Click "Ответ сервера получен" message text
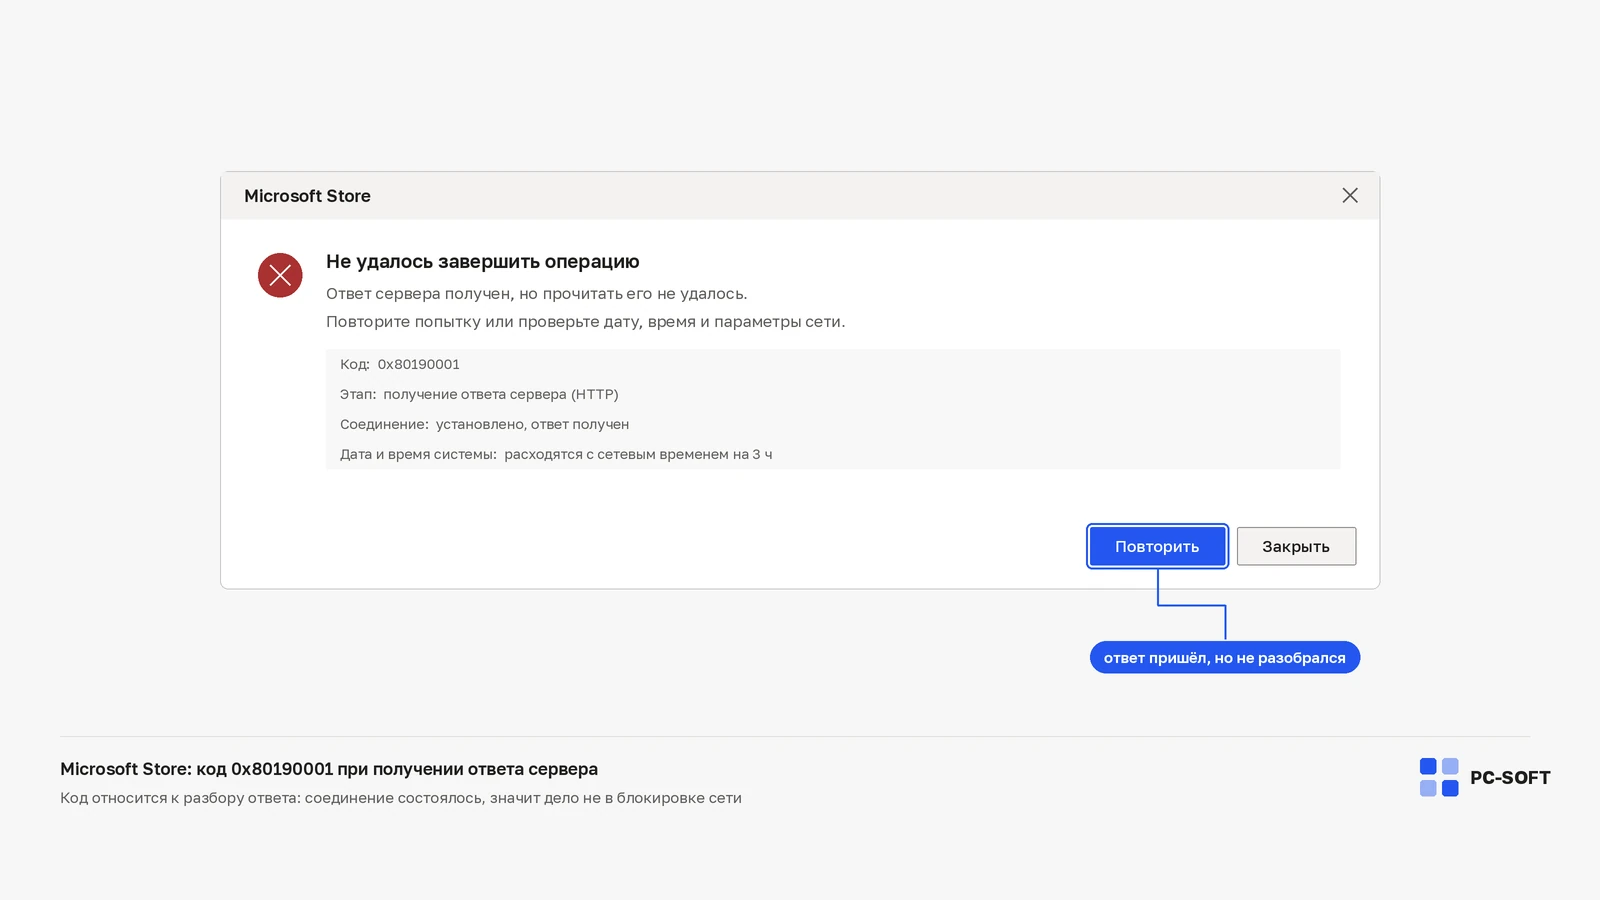This screenshot has height=900, width=1600. 537,294
